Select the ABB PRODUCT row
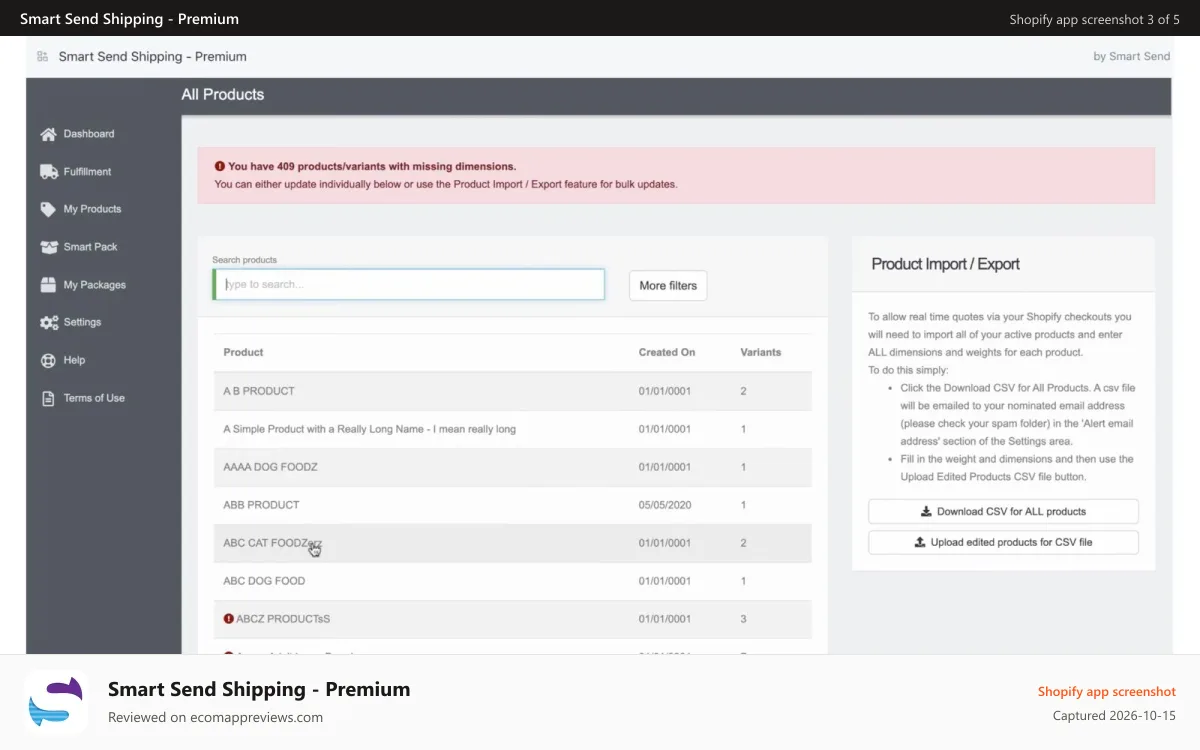This screenshot has width=1200, height=750. (x=512, y=505)
